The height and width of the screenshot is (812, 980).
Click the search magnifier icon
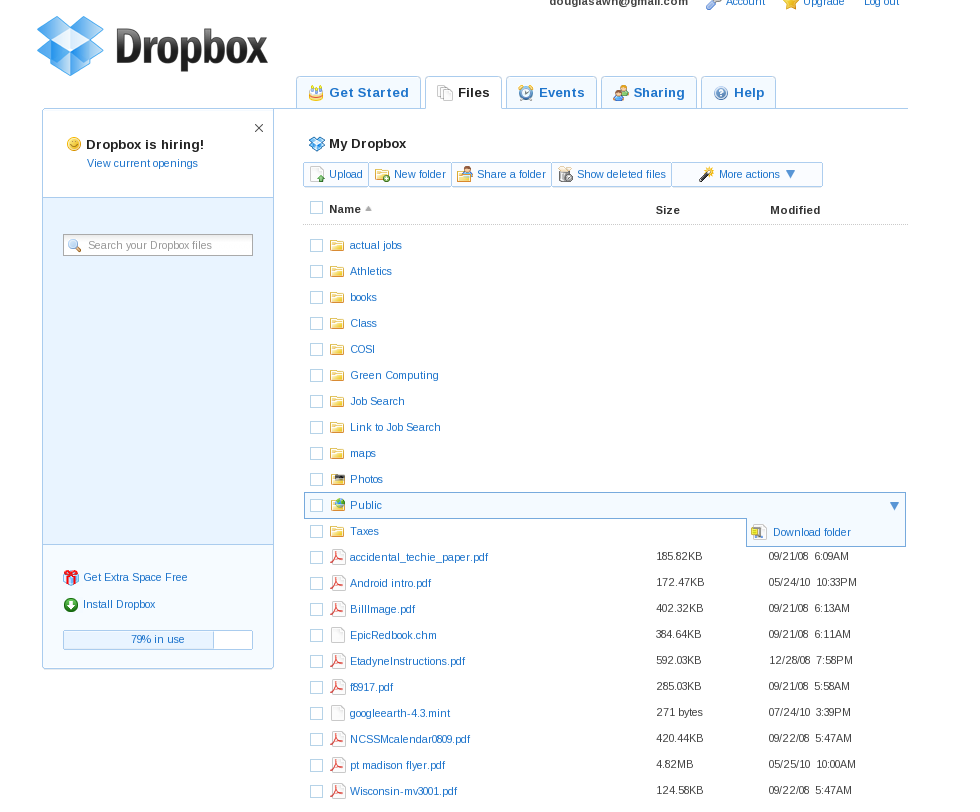coord(74,246)
